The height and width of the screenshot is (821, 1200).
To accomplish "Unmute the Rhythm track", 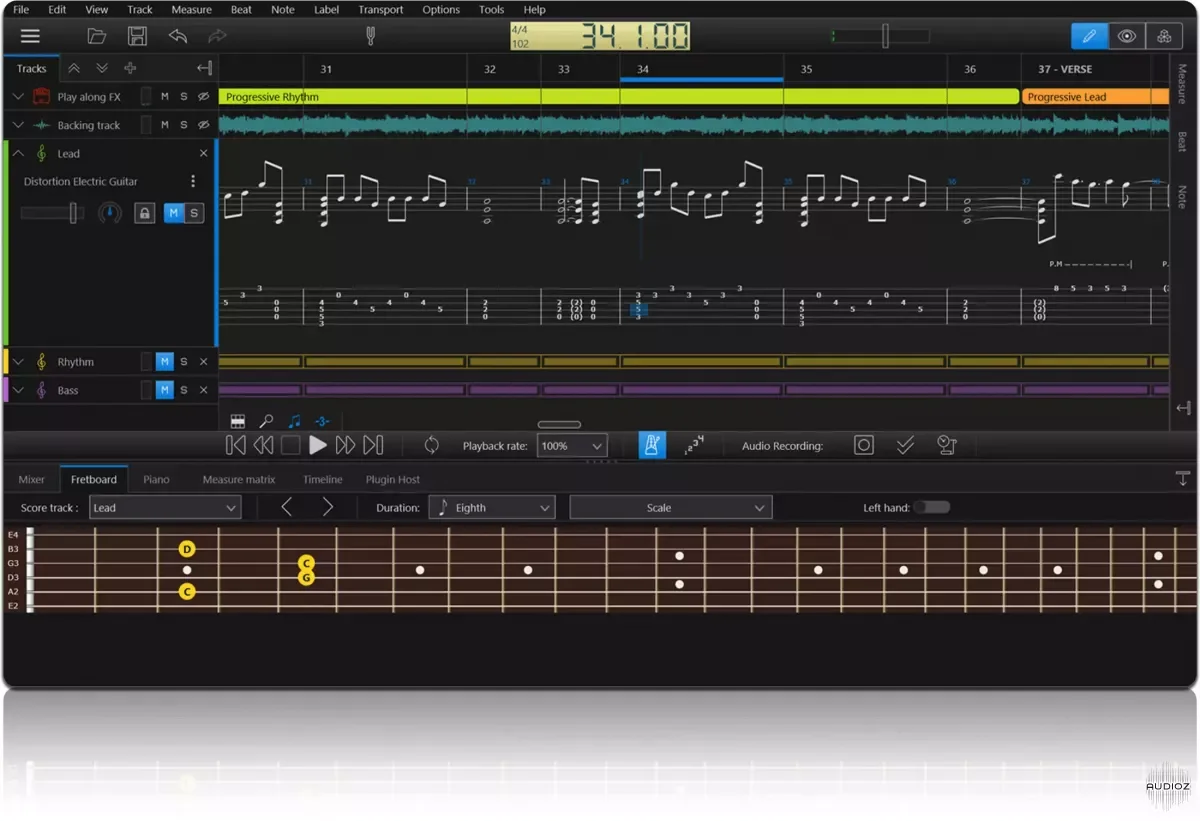I will point(165,362).
